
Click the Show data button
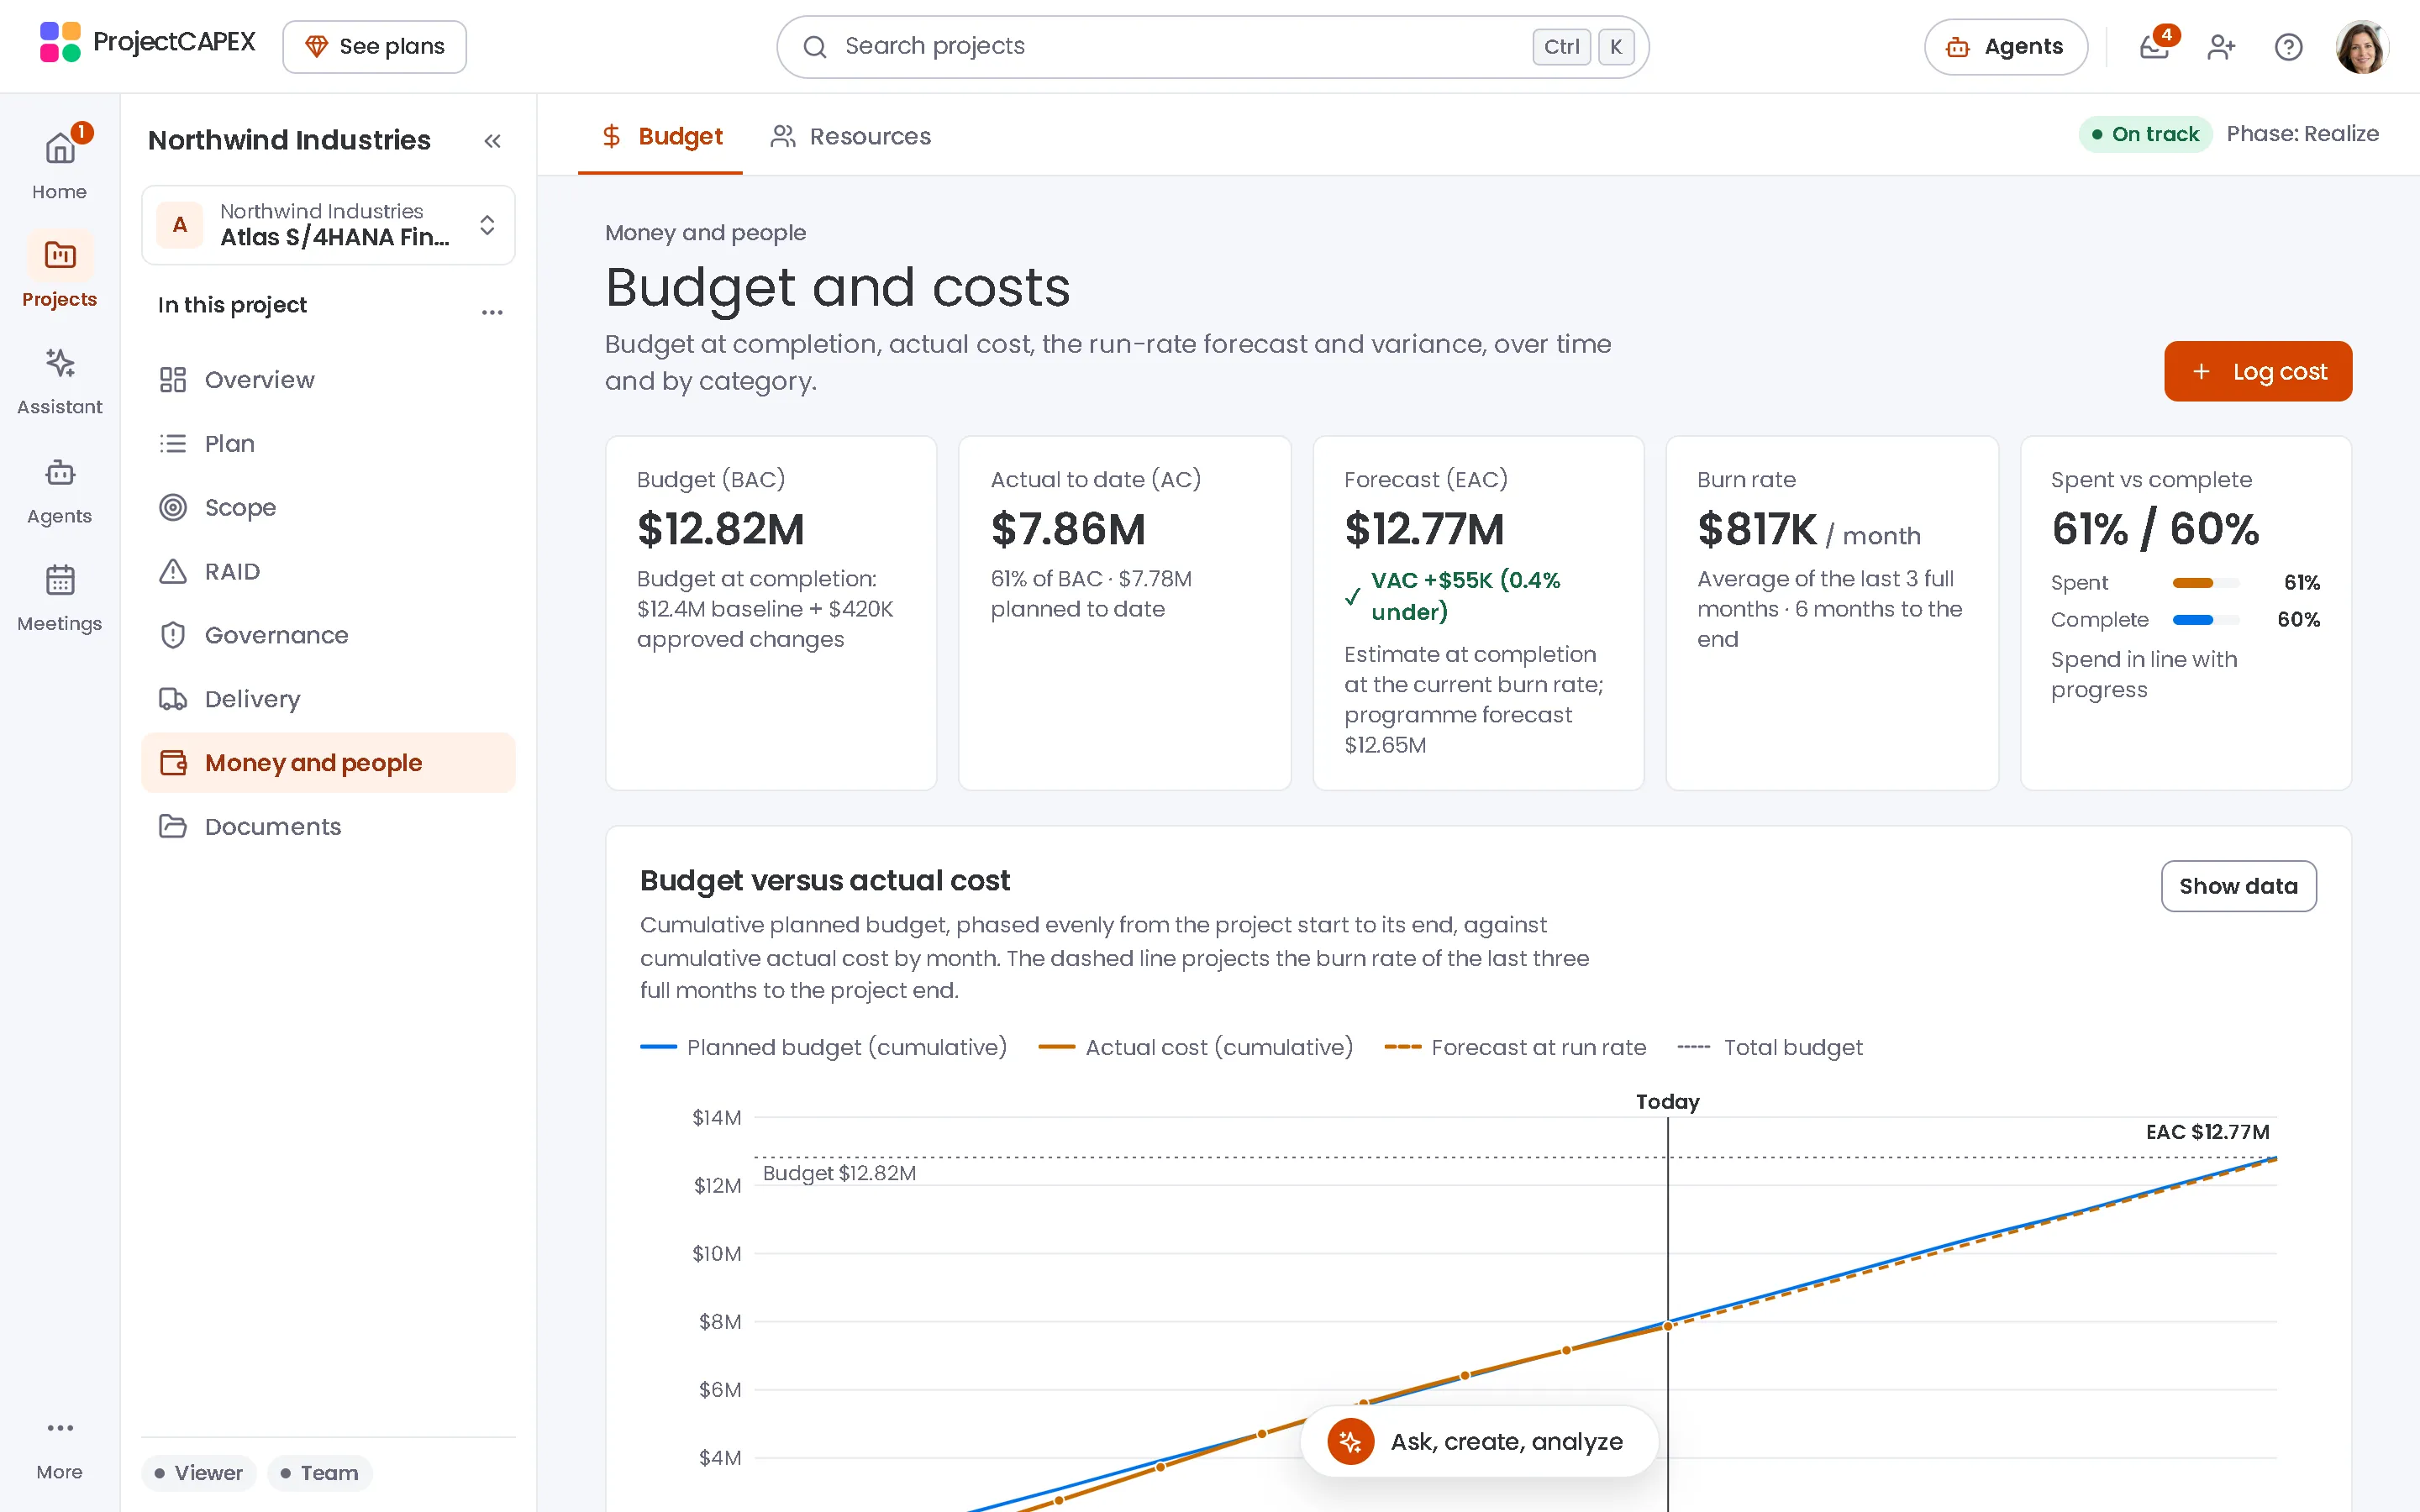2238,886
